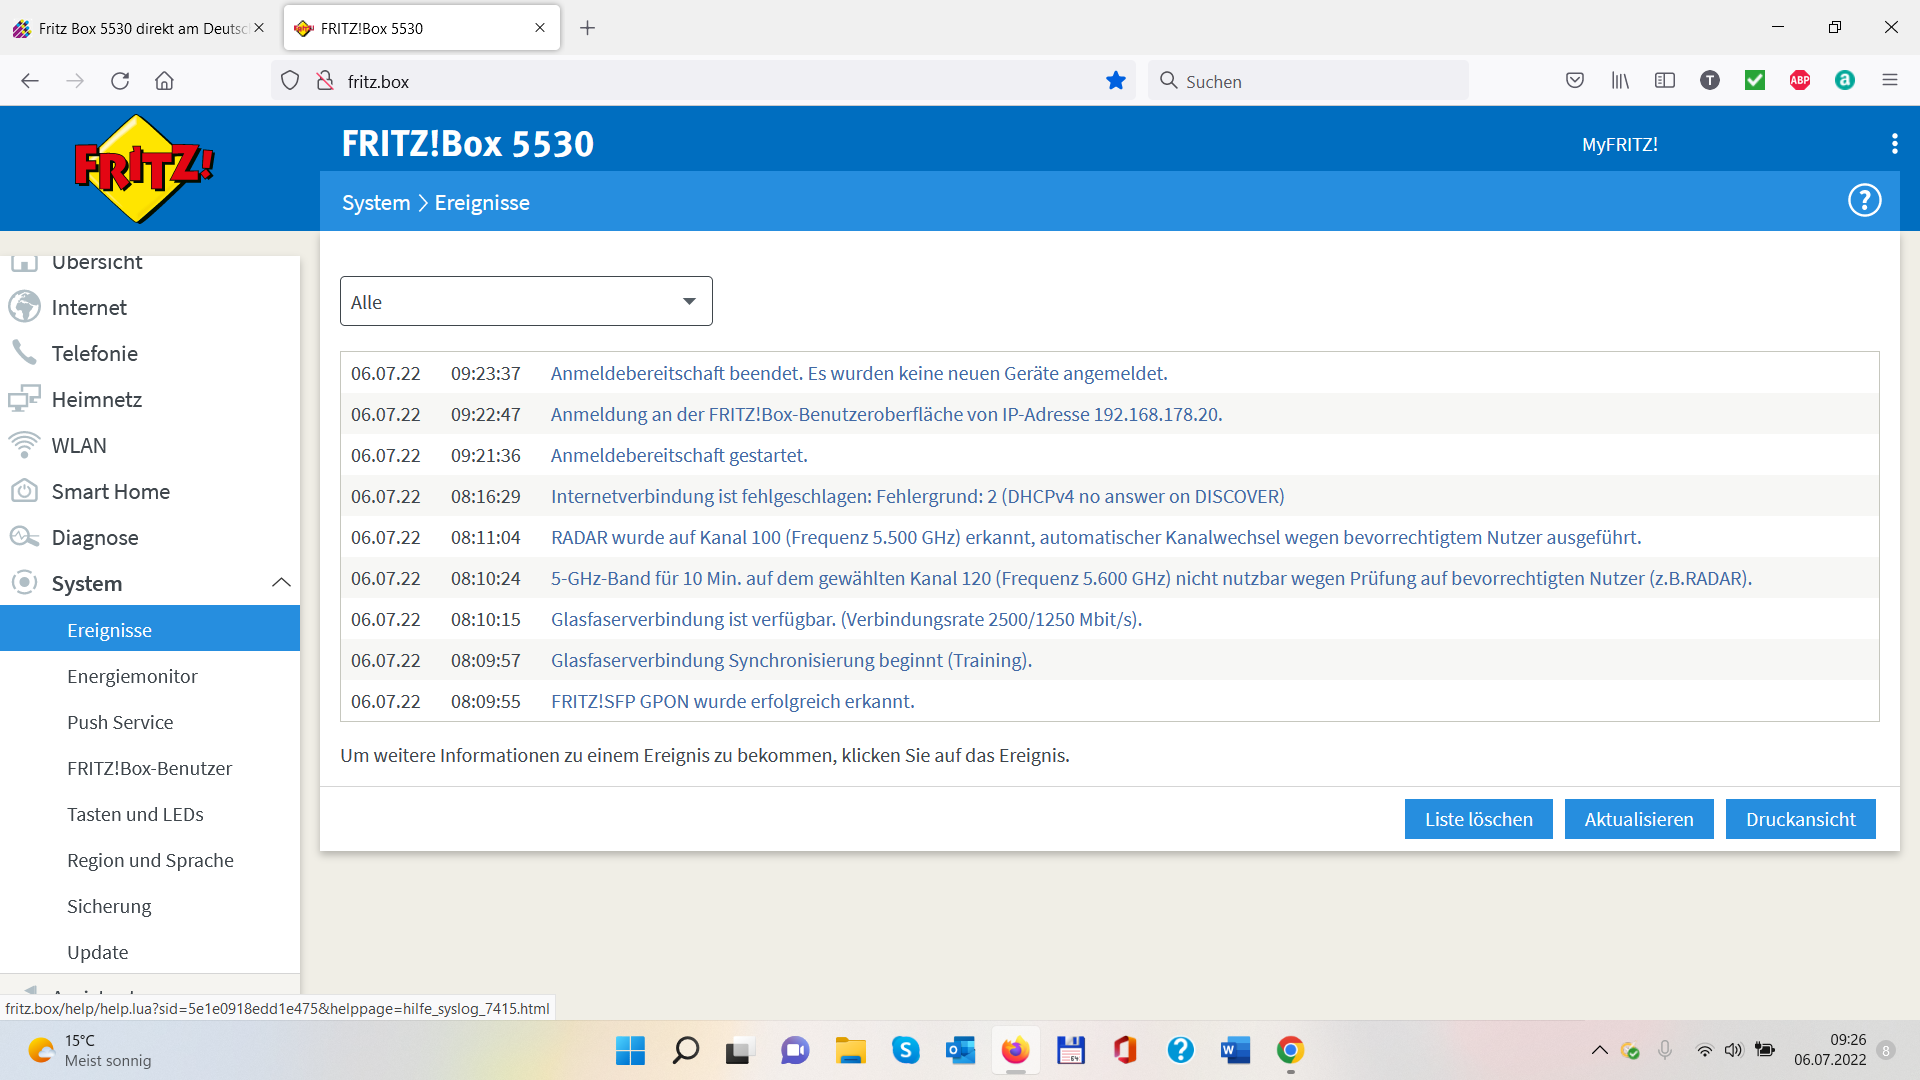The image size is (1920, 1080).
Task: Click the Suchen search field
Action: pos(1308,81)
